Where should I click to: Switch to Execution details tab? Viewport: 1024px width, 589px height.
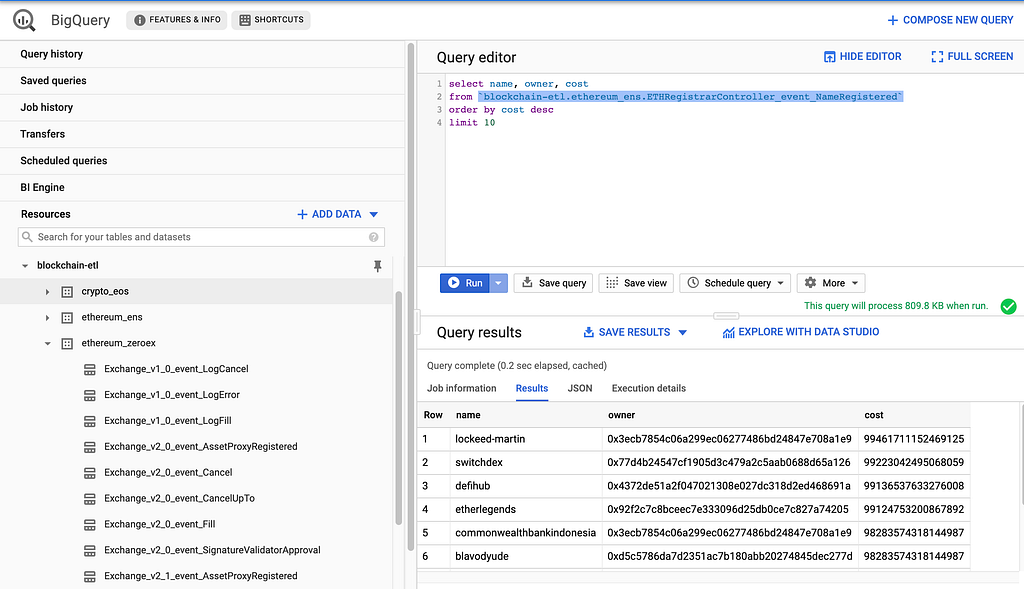click(x=648, y=389)
